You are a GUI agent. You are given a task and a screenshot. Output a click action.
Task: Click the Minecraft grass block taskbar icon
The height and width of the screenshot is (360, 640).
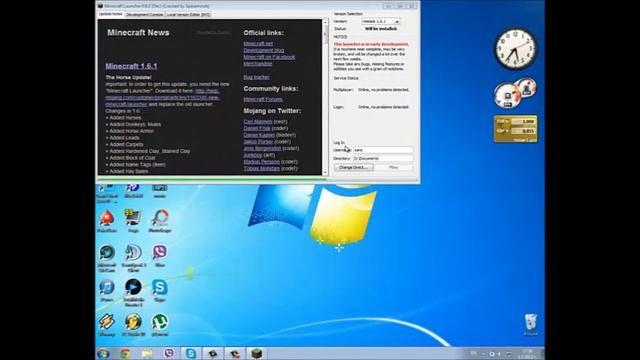256,353
